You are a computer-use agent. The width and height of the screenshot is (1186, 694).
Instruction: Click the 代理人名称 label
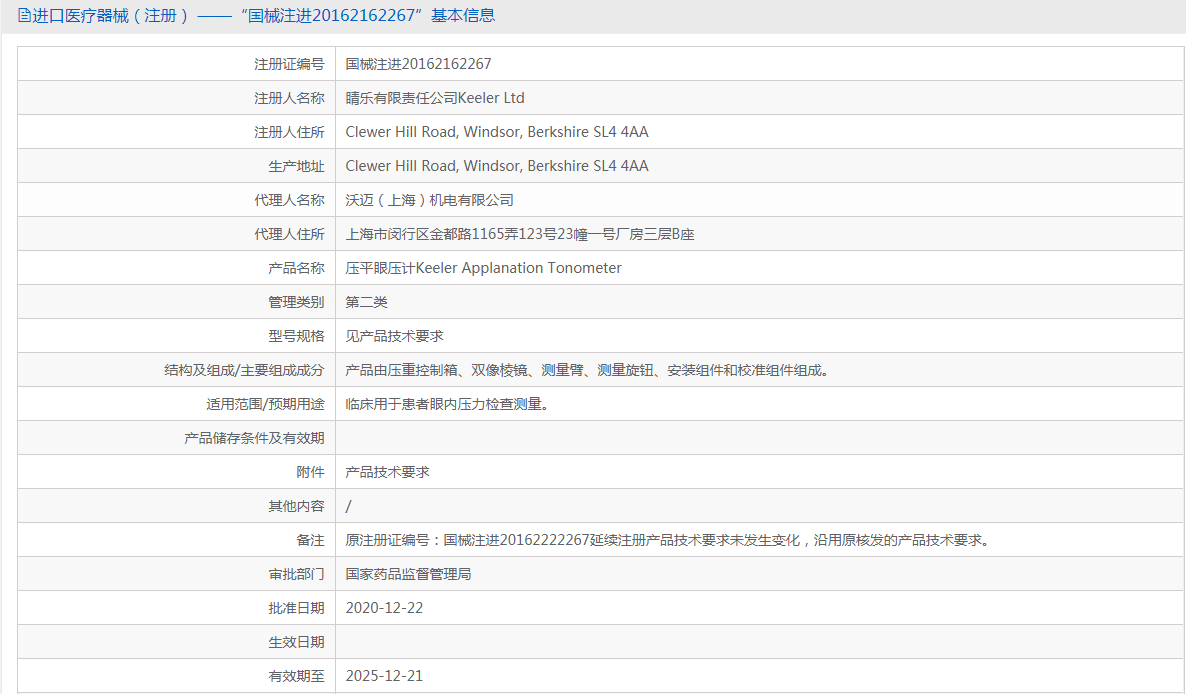289,200
